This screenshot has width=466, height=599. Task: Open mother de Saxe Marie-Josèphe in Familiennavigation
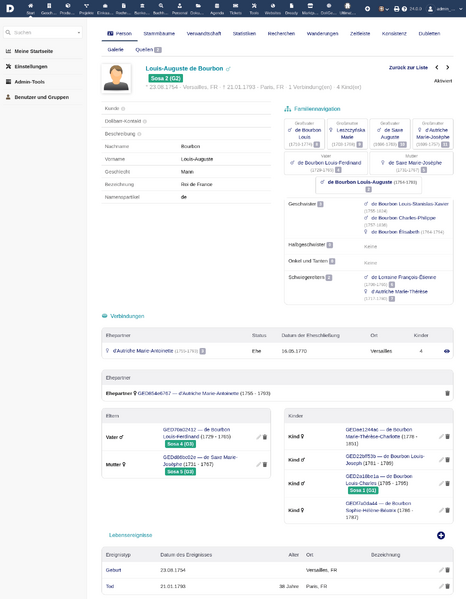(415, 163)
